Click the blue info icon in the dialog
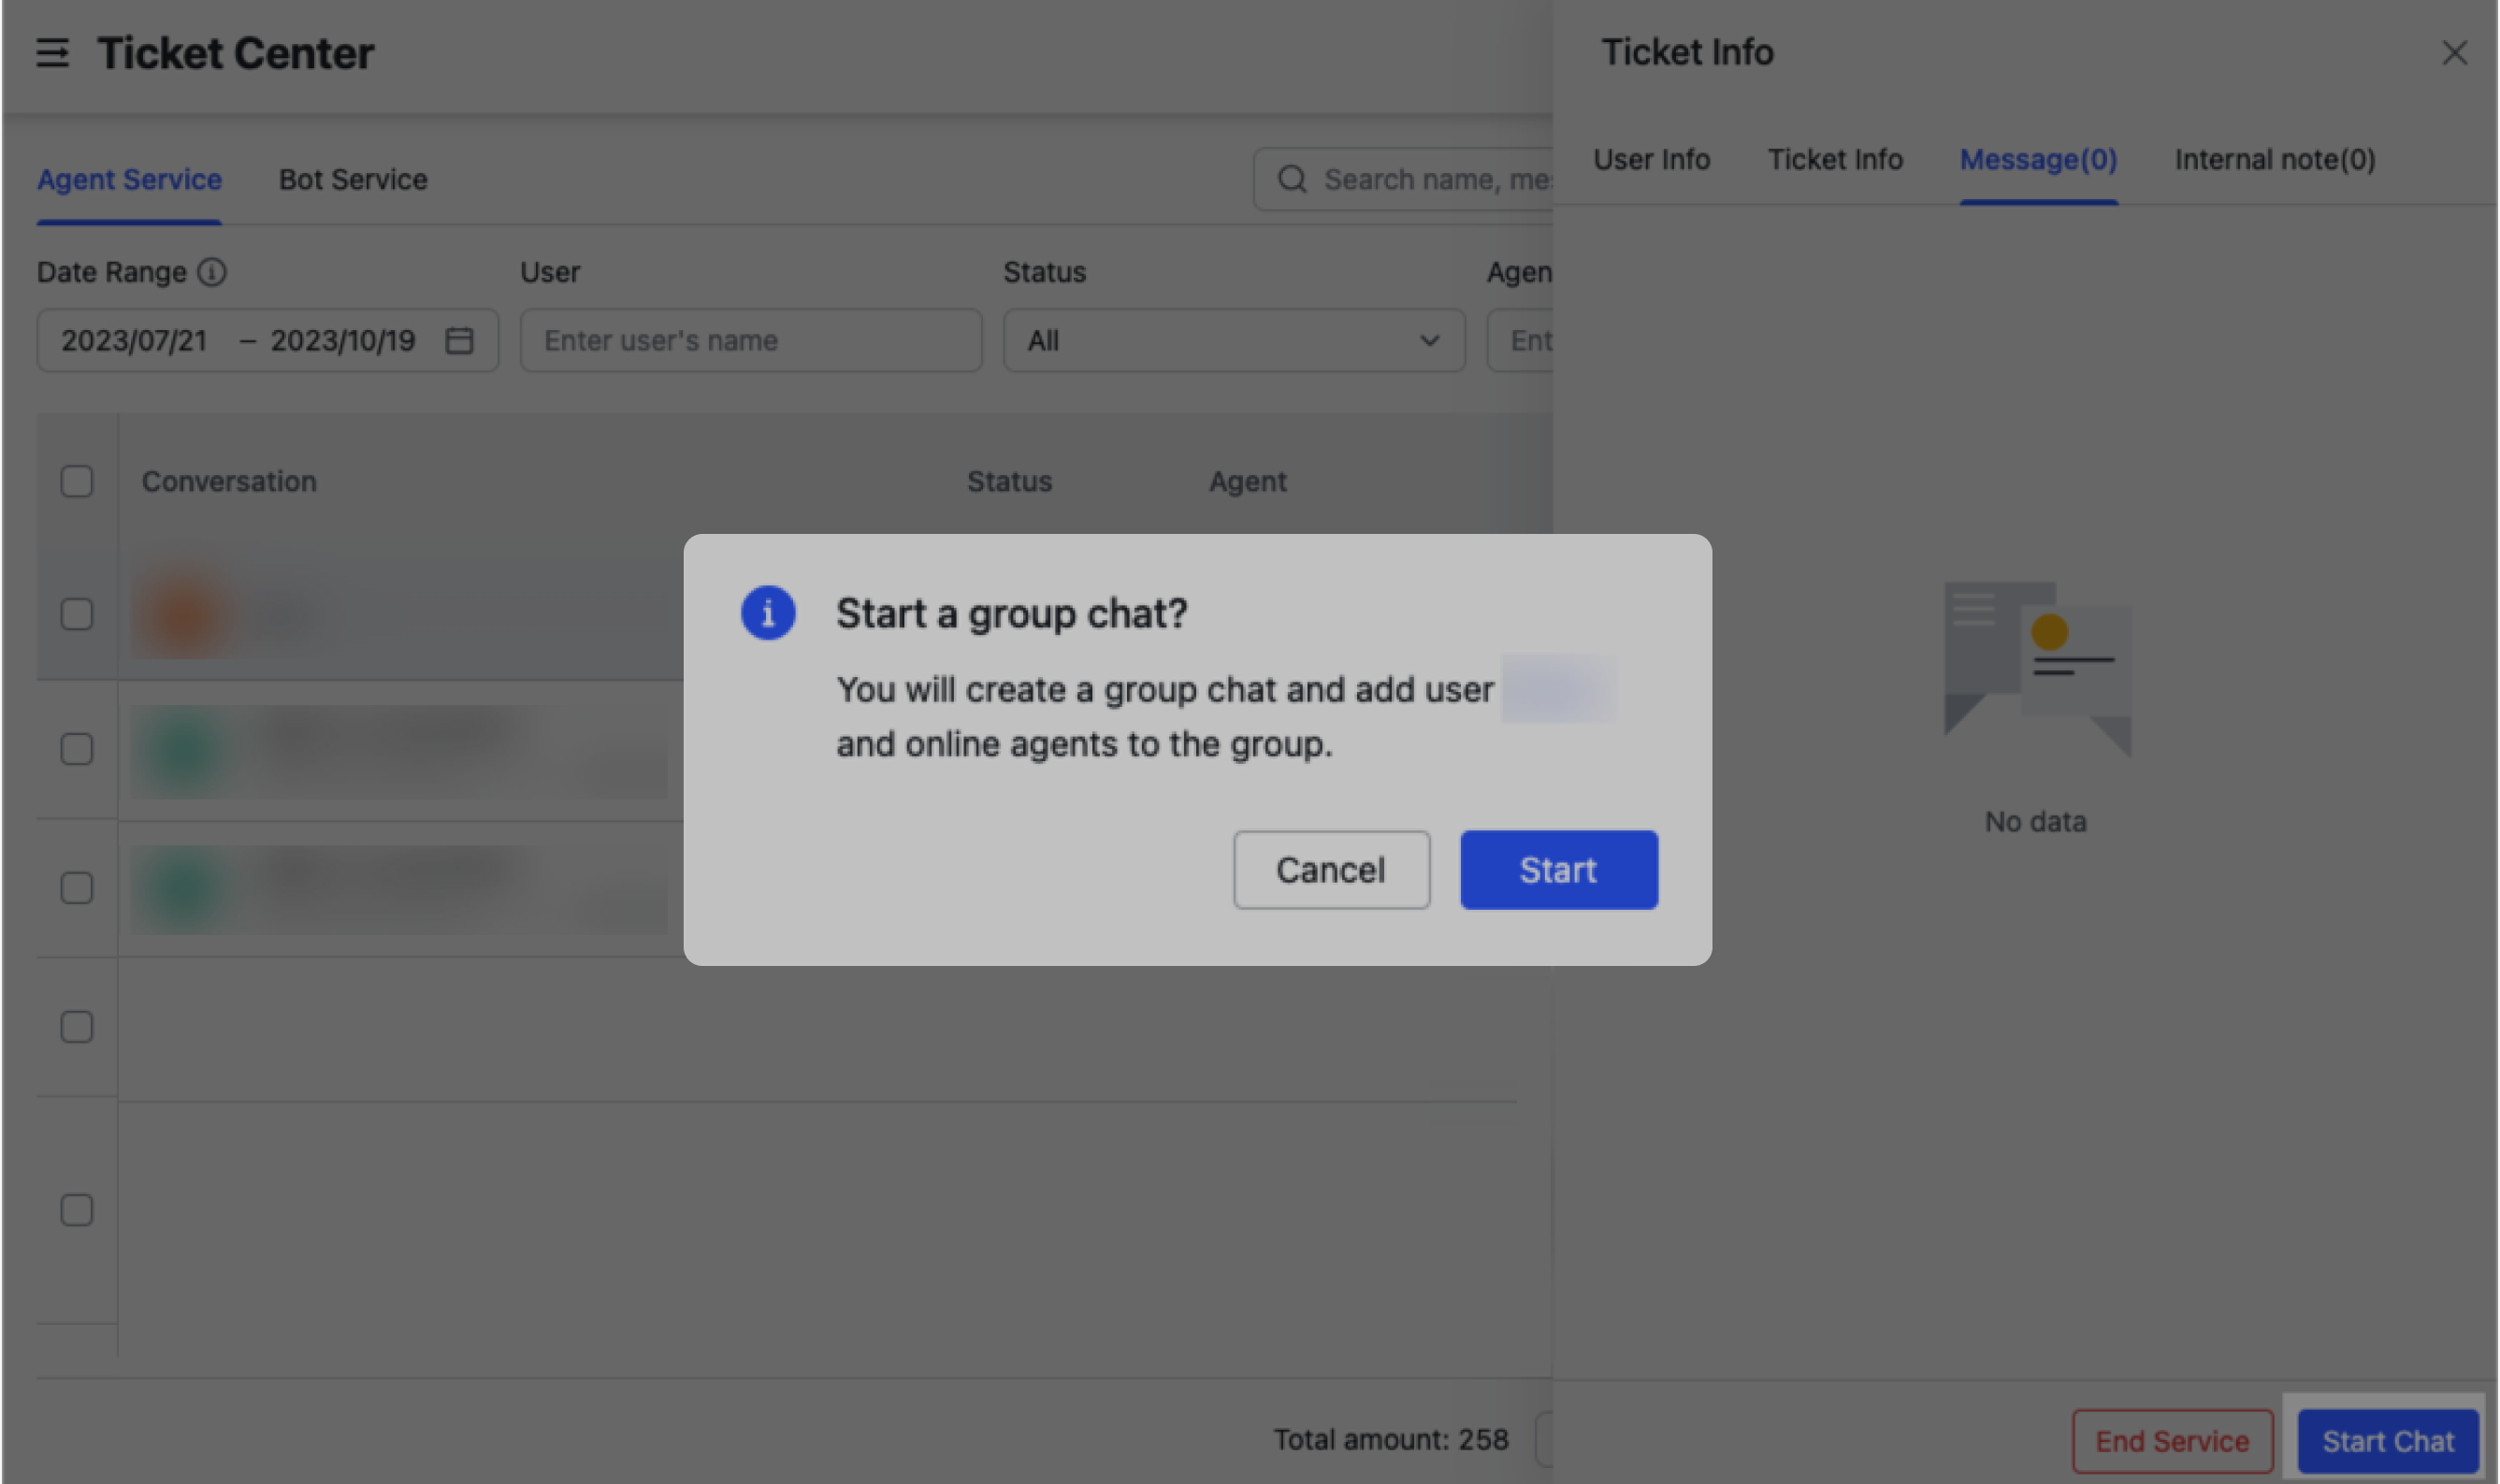The width and height of the screenshot is (2500, 1484). pyautogui.click(x=768, y=612)
